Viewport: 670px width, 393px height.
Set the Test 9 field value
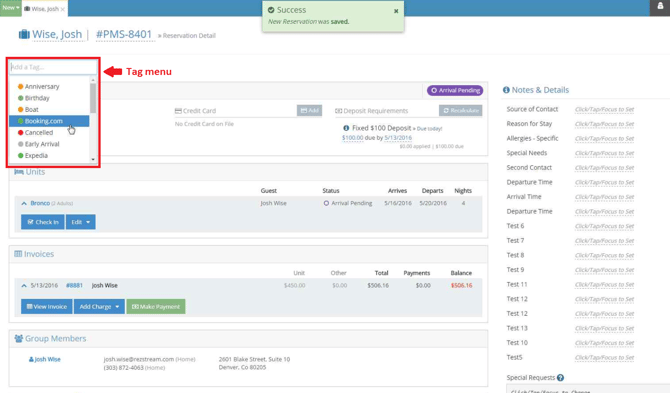(x=604, y=270)
